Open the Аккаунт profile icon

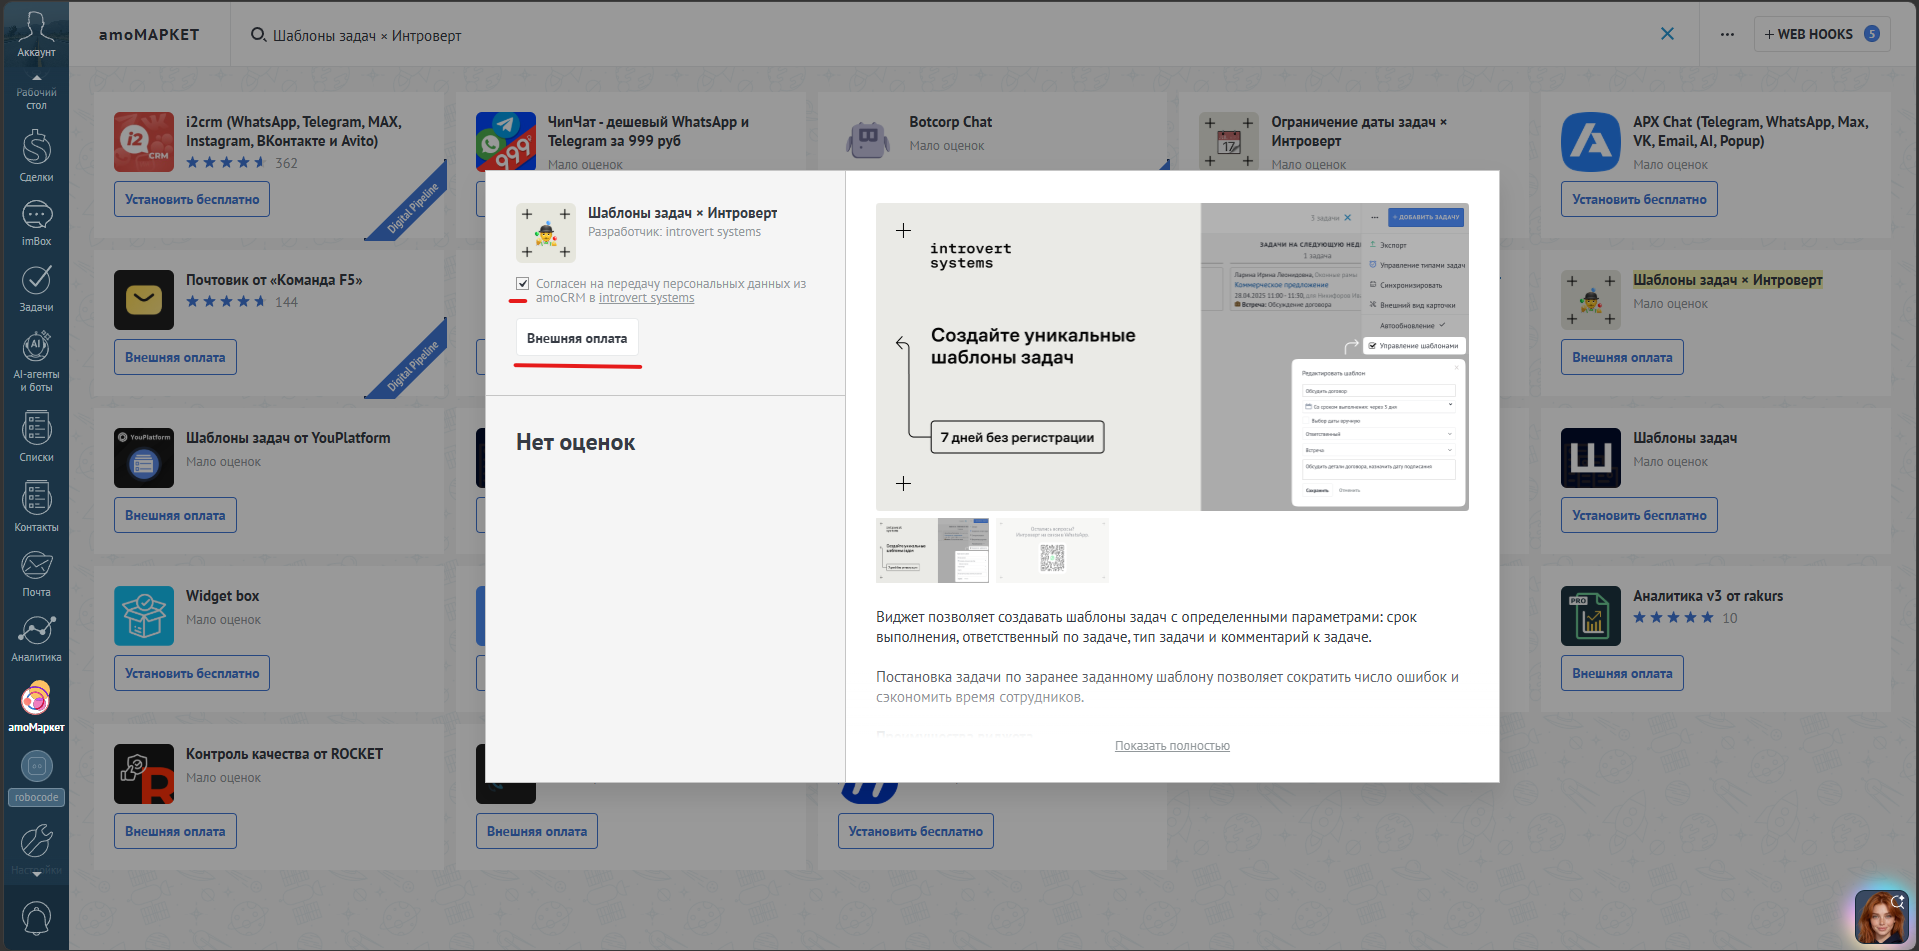[x=36, y=34]
